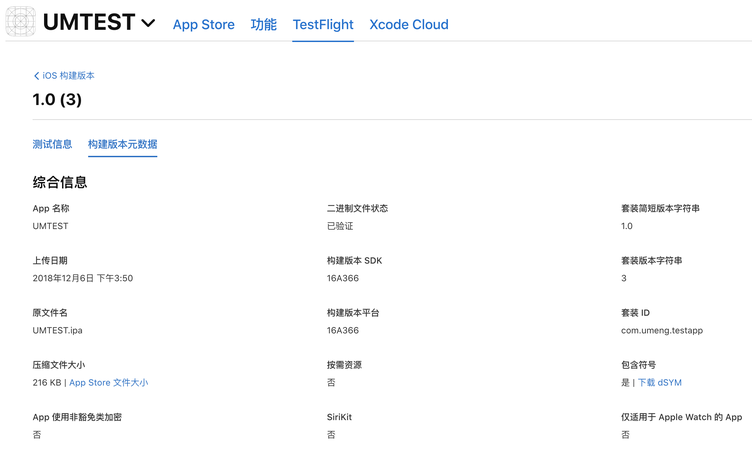This screenshot has width=752, height=454.
Task: Click the 构建版本平台 label
Action: click(x=353, y=313)
